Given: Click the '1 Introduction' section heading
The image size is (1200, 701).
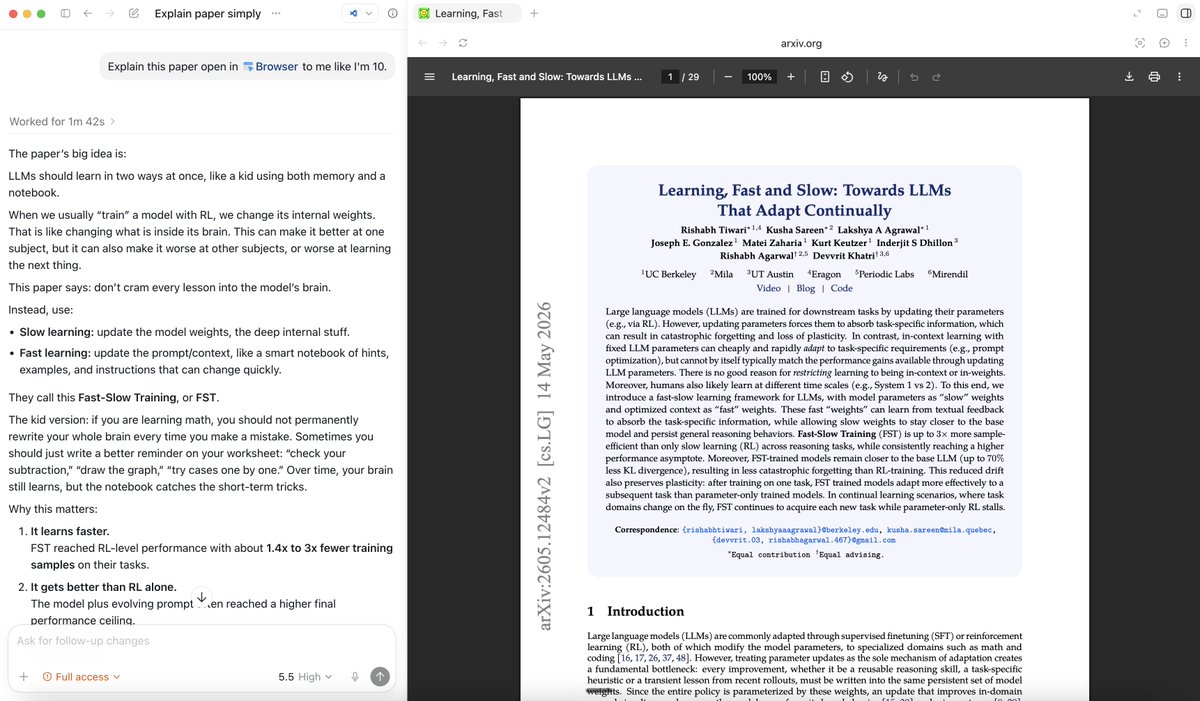Looking at the screenshot, I should click(x=636, y=611).
